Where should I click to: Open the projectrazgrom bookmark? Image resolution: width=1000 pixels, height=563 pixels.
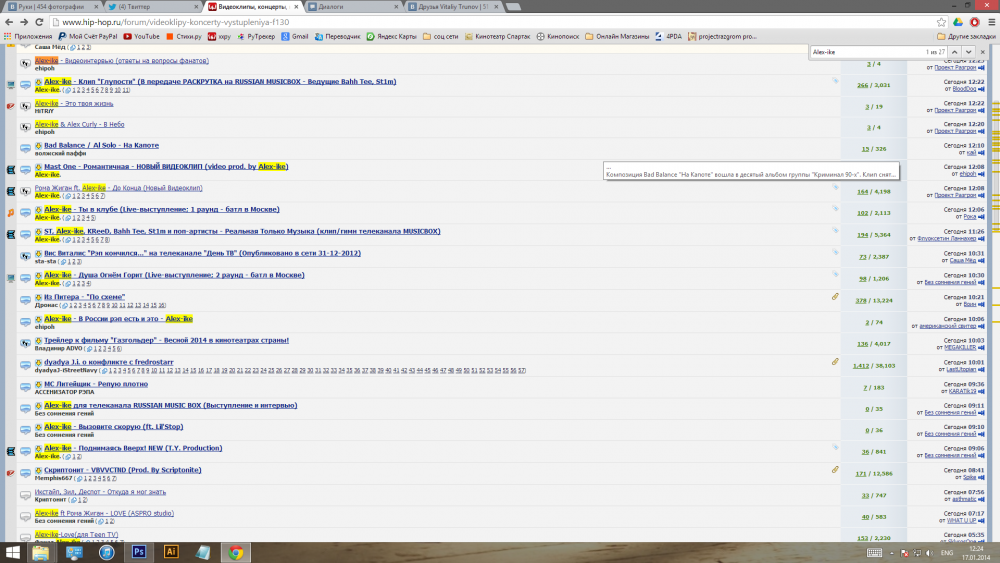click(x=723, y=36)
